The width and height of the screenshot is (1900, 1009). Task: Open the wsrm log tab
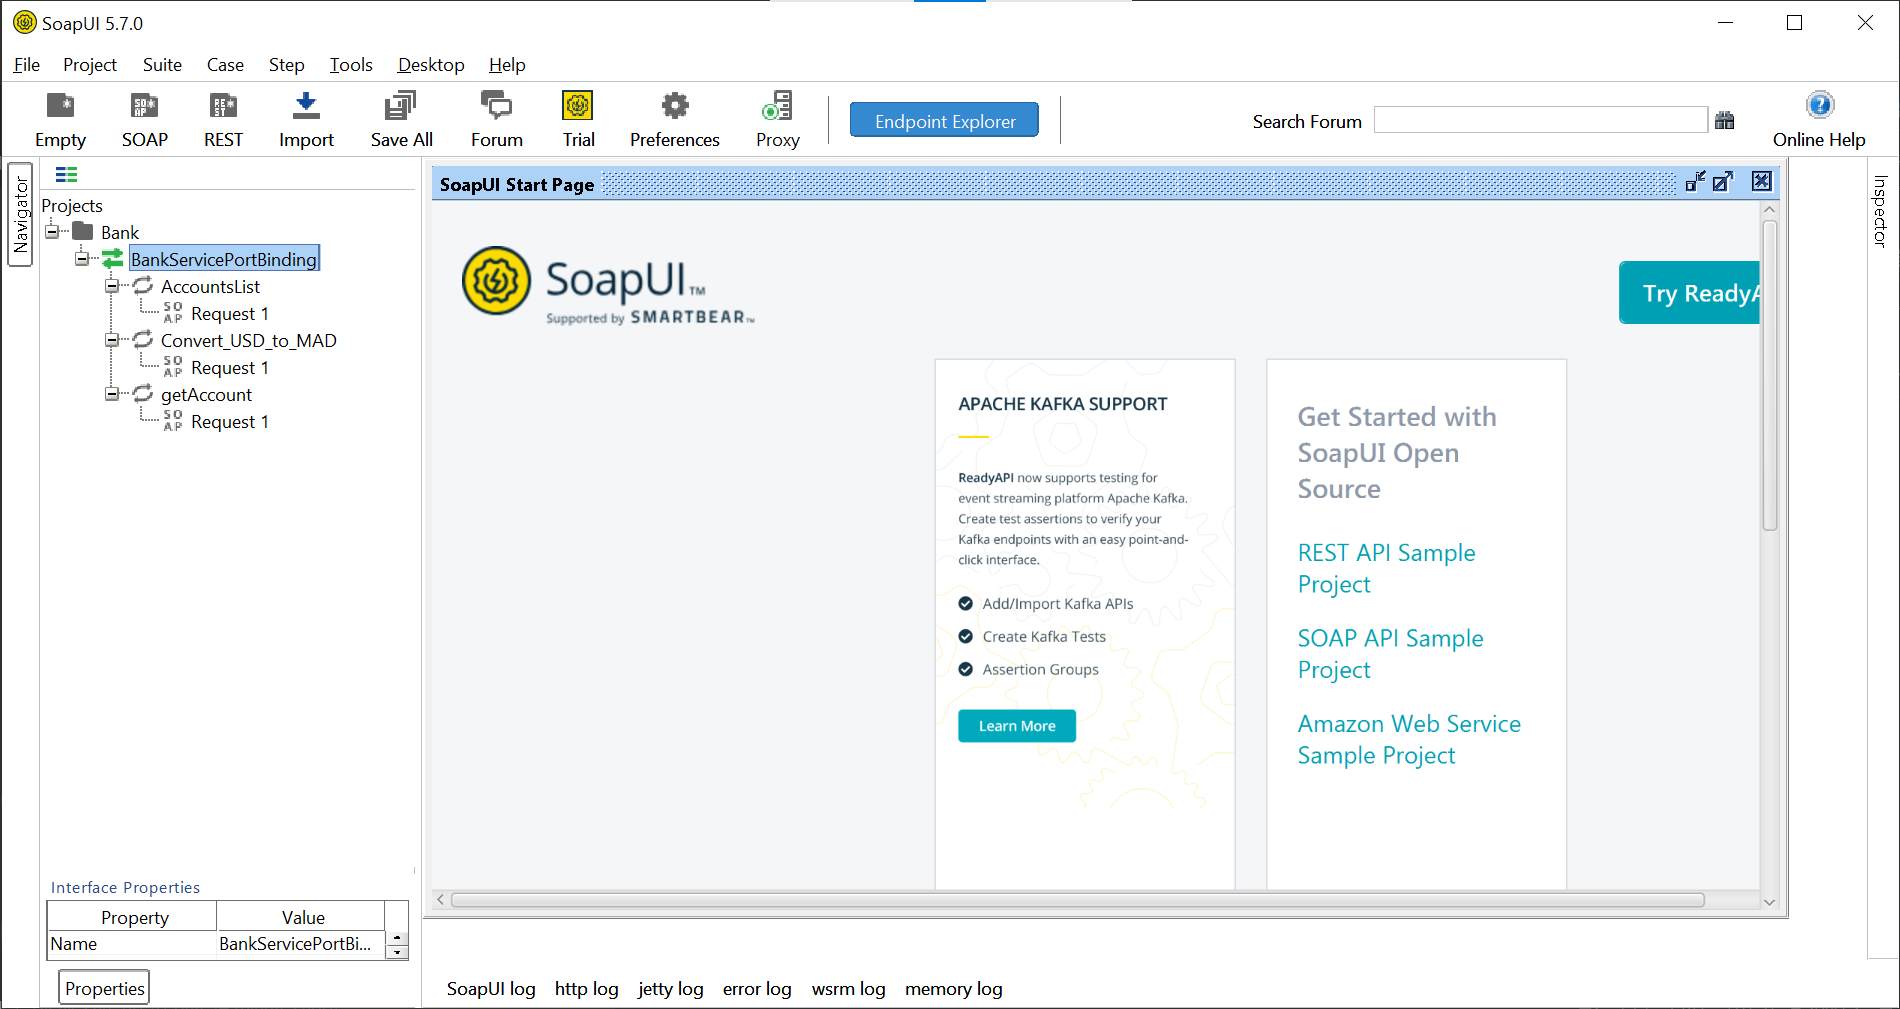coord(848,988)
